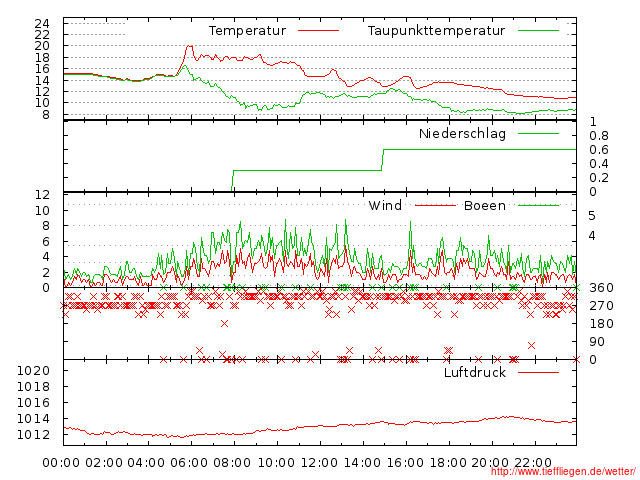
Task: Click the 180 wind direction axis value
Action: coord(601,324)
